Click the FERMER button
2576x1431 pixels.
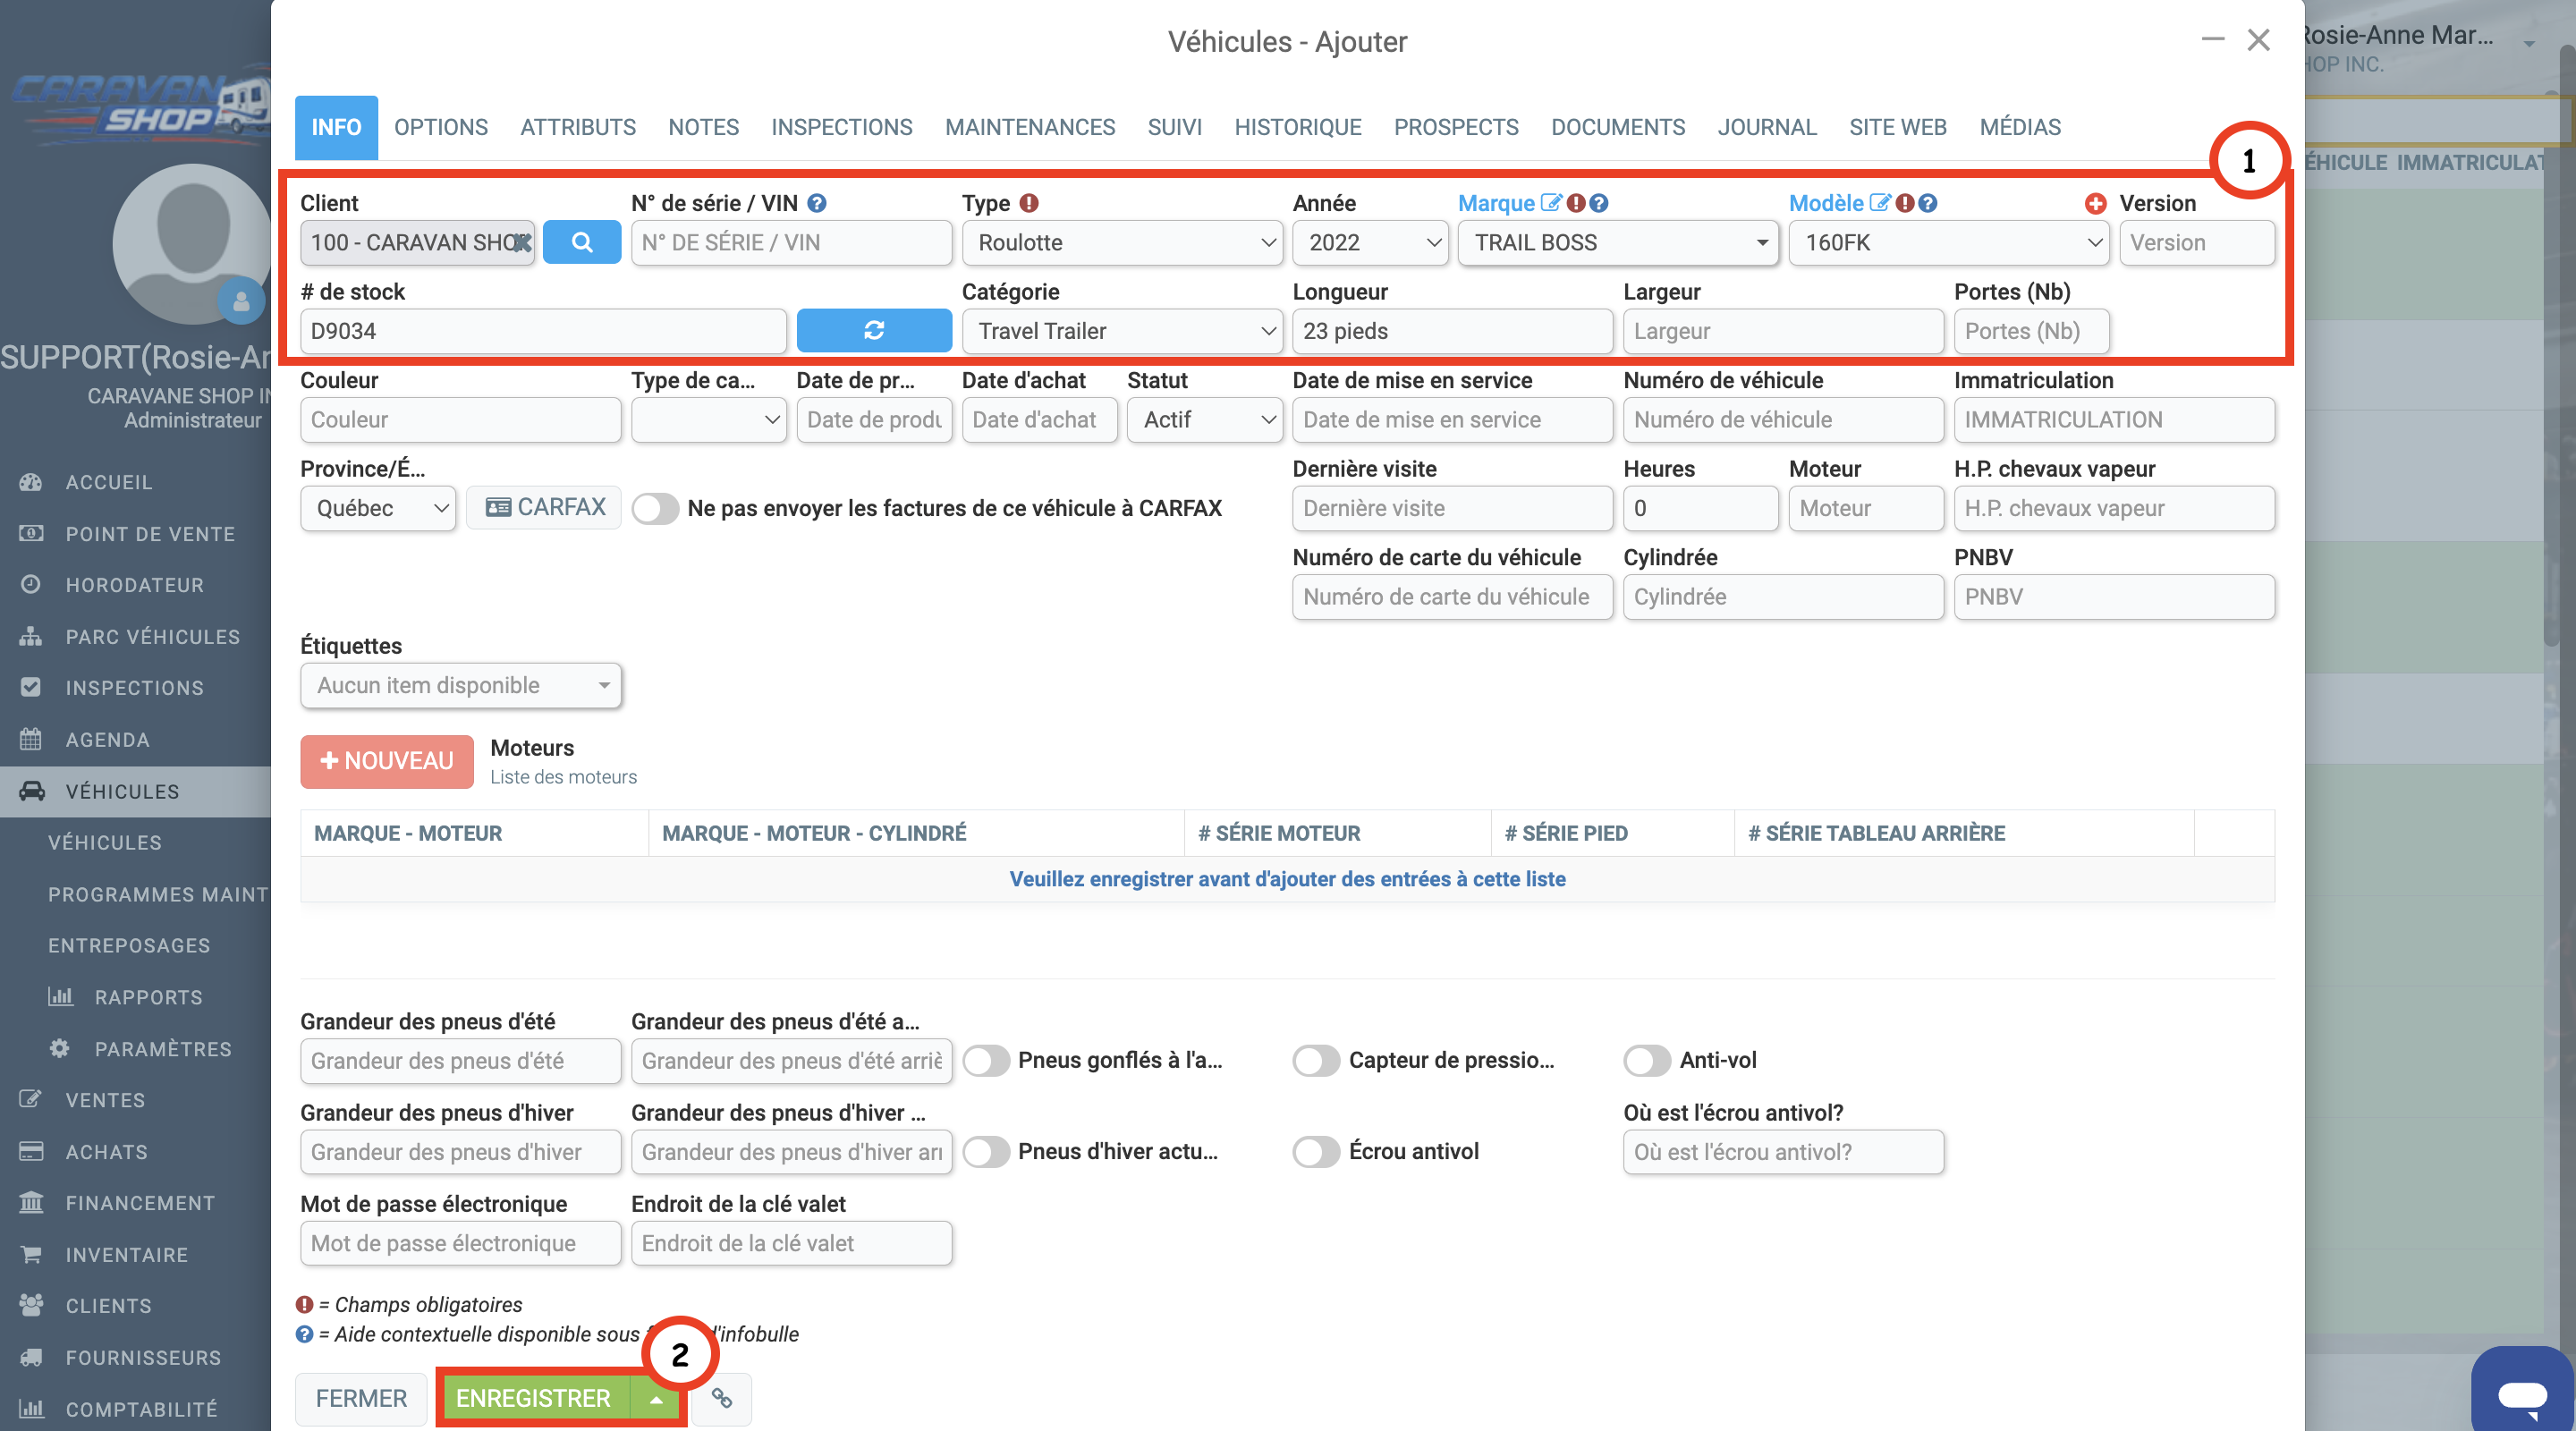pyautogui.click(x=361, y=1399)
